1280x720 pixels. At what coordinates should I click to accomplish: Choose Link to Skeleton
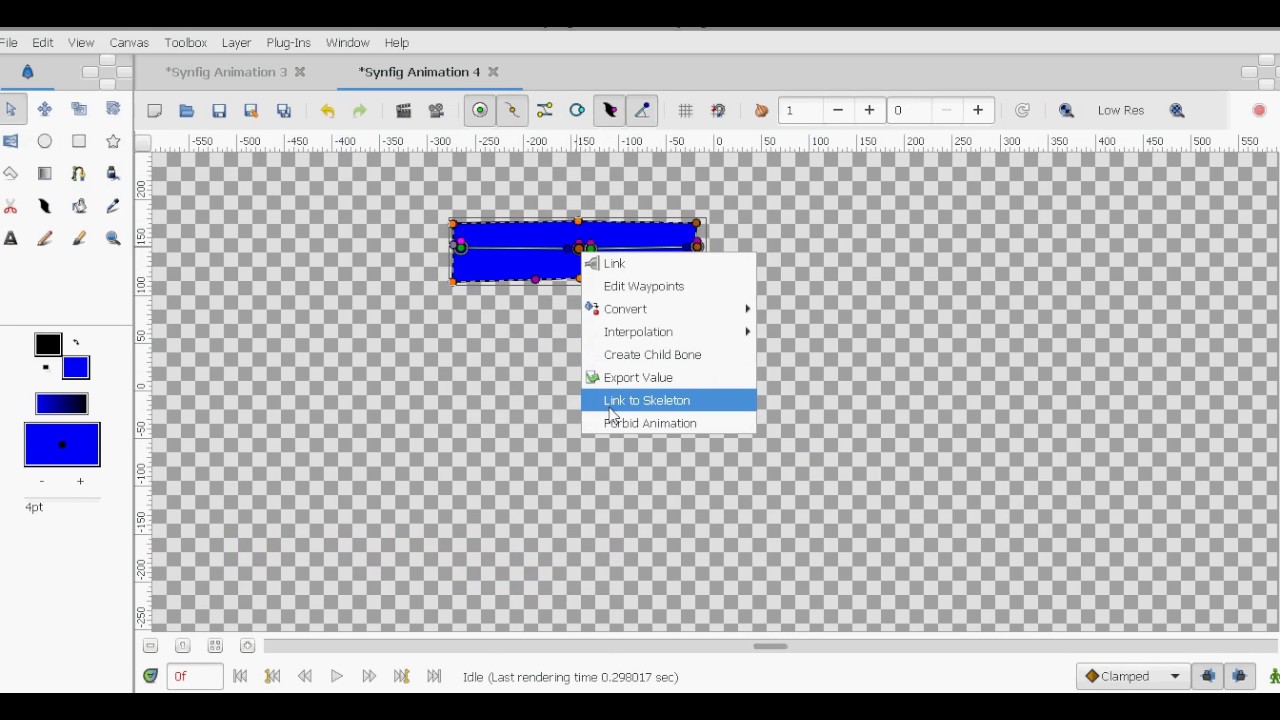coord(669,400)
